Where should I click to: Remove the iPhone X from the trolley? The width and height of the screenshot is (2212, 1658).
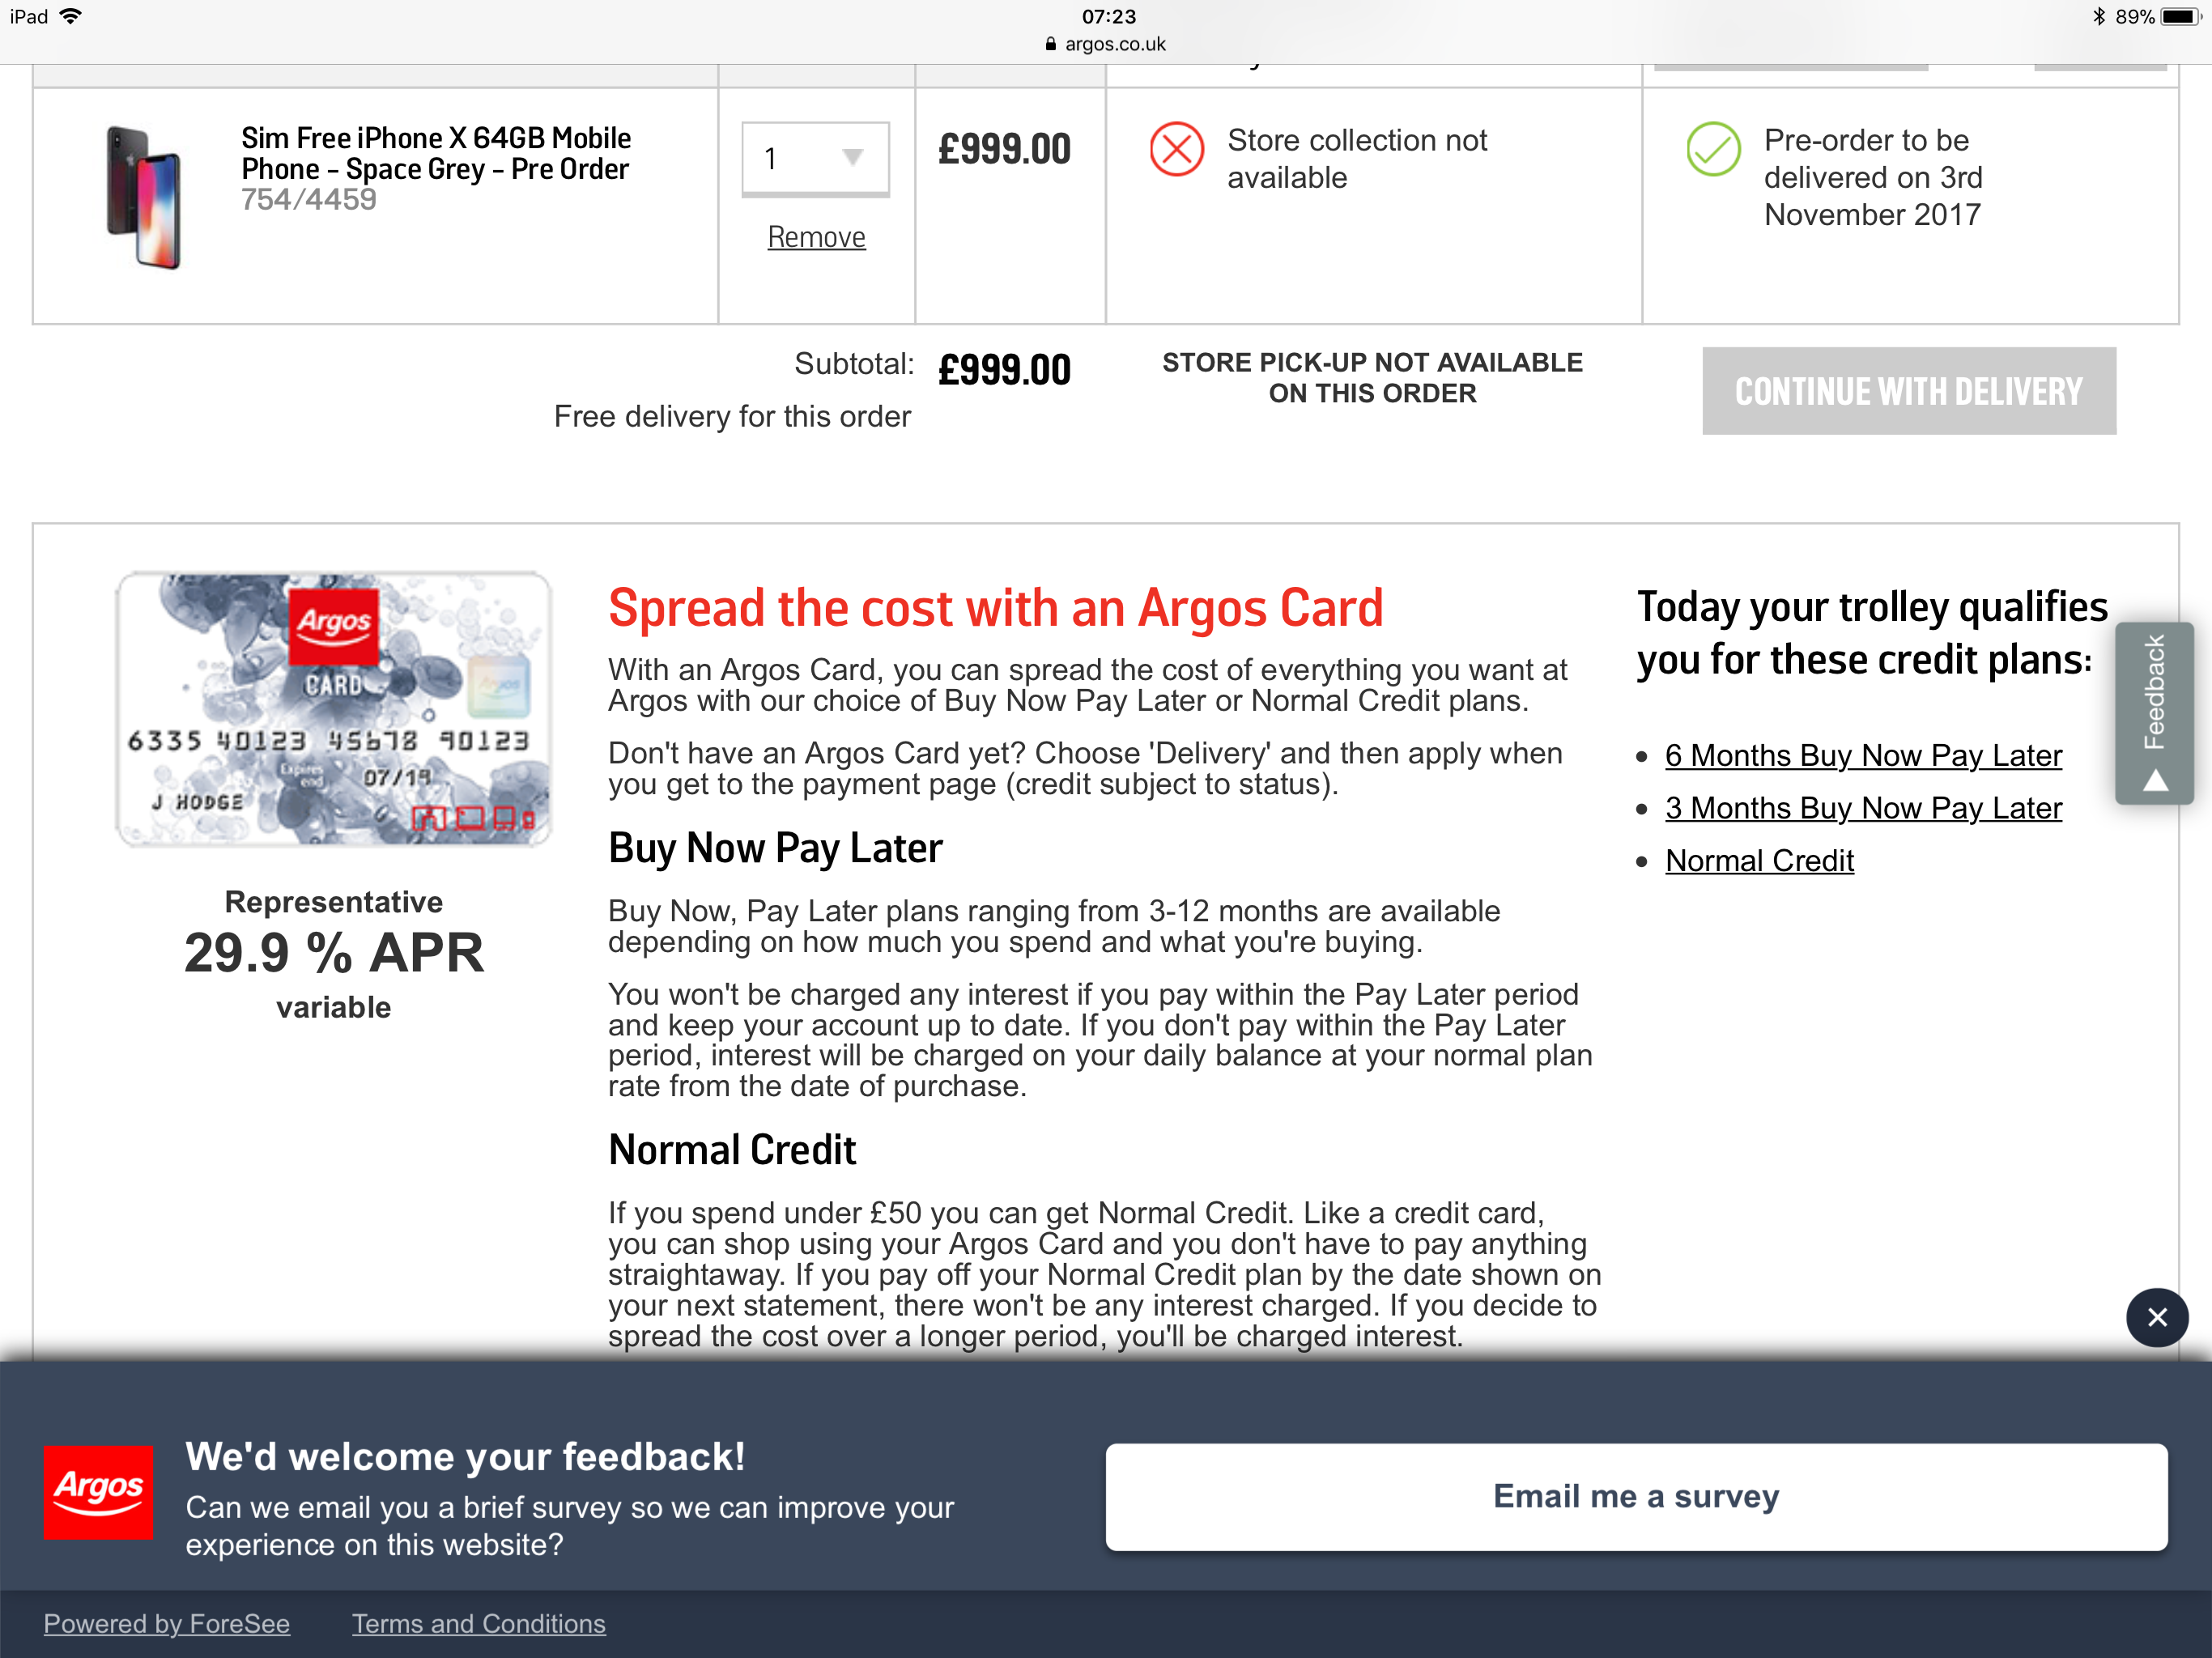816,237
